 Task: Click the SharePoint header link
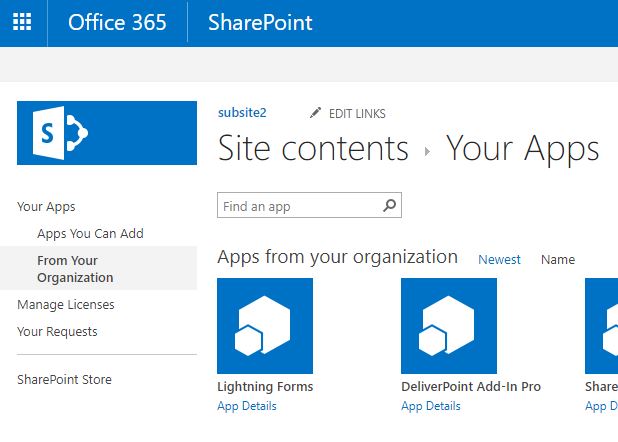(x=260, y=22)
